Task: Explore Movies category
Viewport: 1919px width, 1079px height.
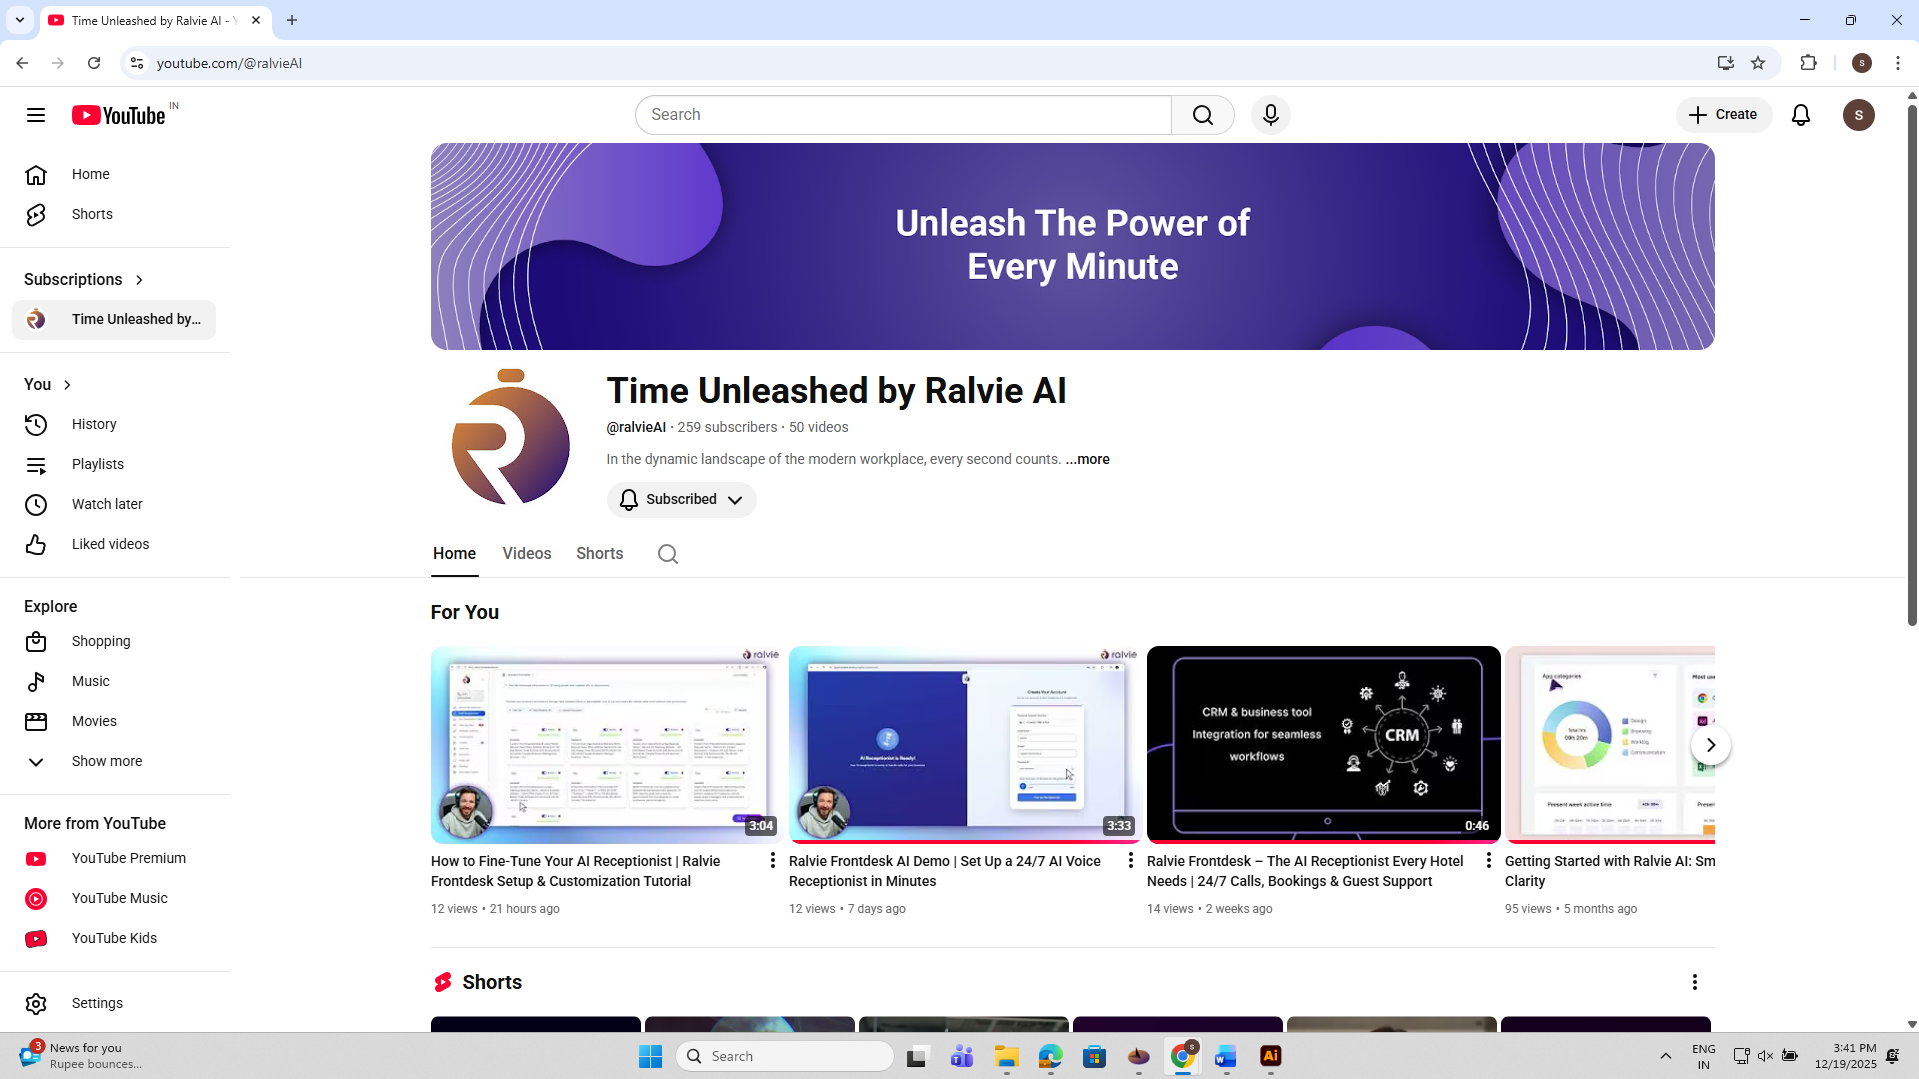Action: click(x=114, y=721)
